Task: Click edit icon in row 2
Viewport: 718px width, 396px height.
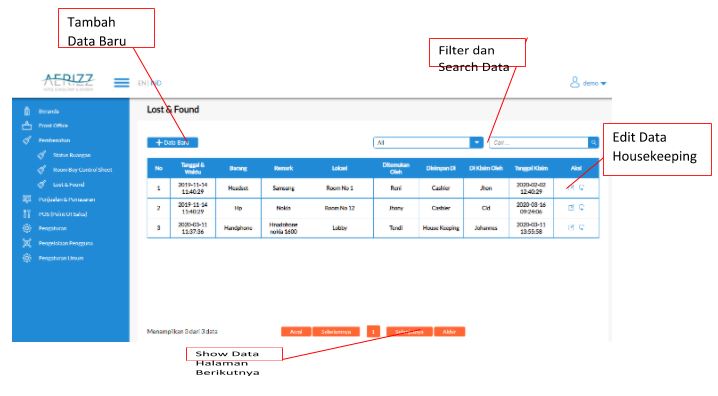Action: tap(571, 208)
